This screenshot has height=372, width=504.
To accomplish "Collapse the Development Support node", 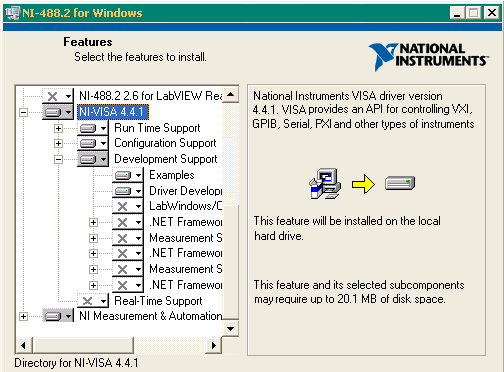I will pyautogui.click(x=58, y=159).
